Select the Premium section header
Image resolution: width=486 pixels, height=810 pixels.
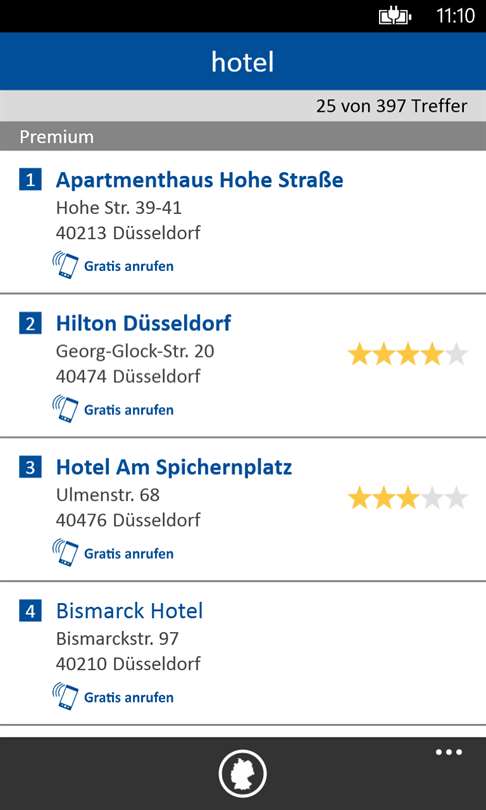[243, 136]
